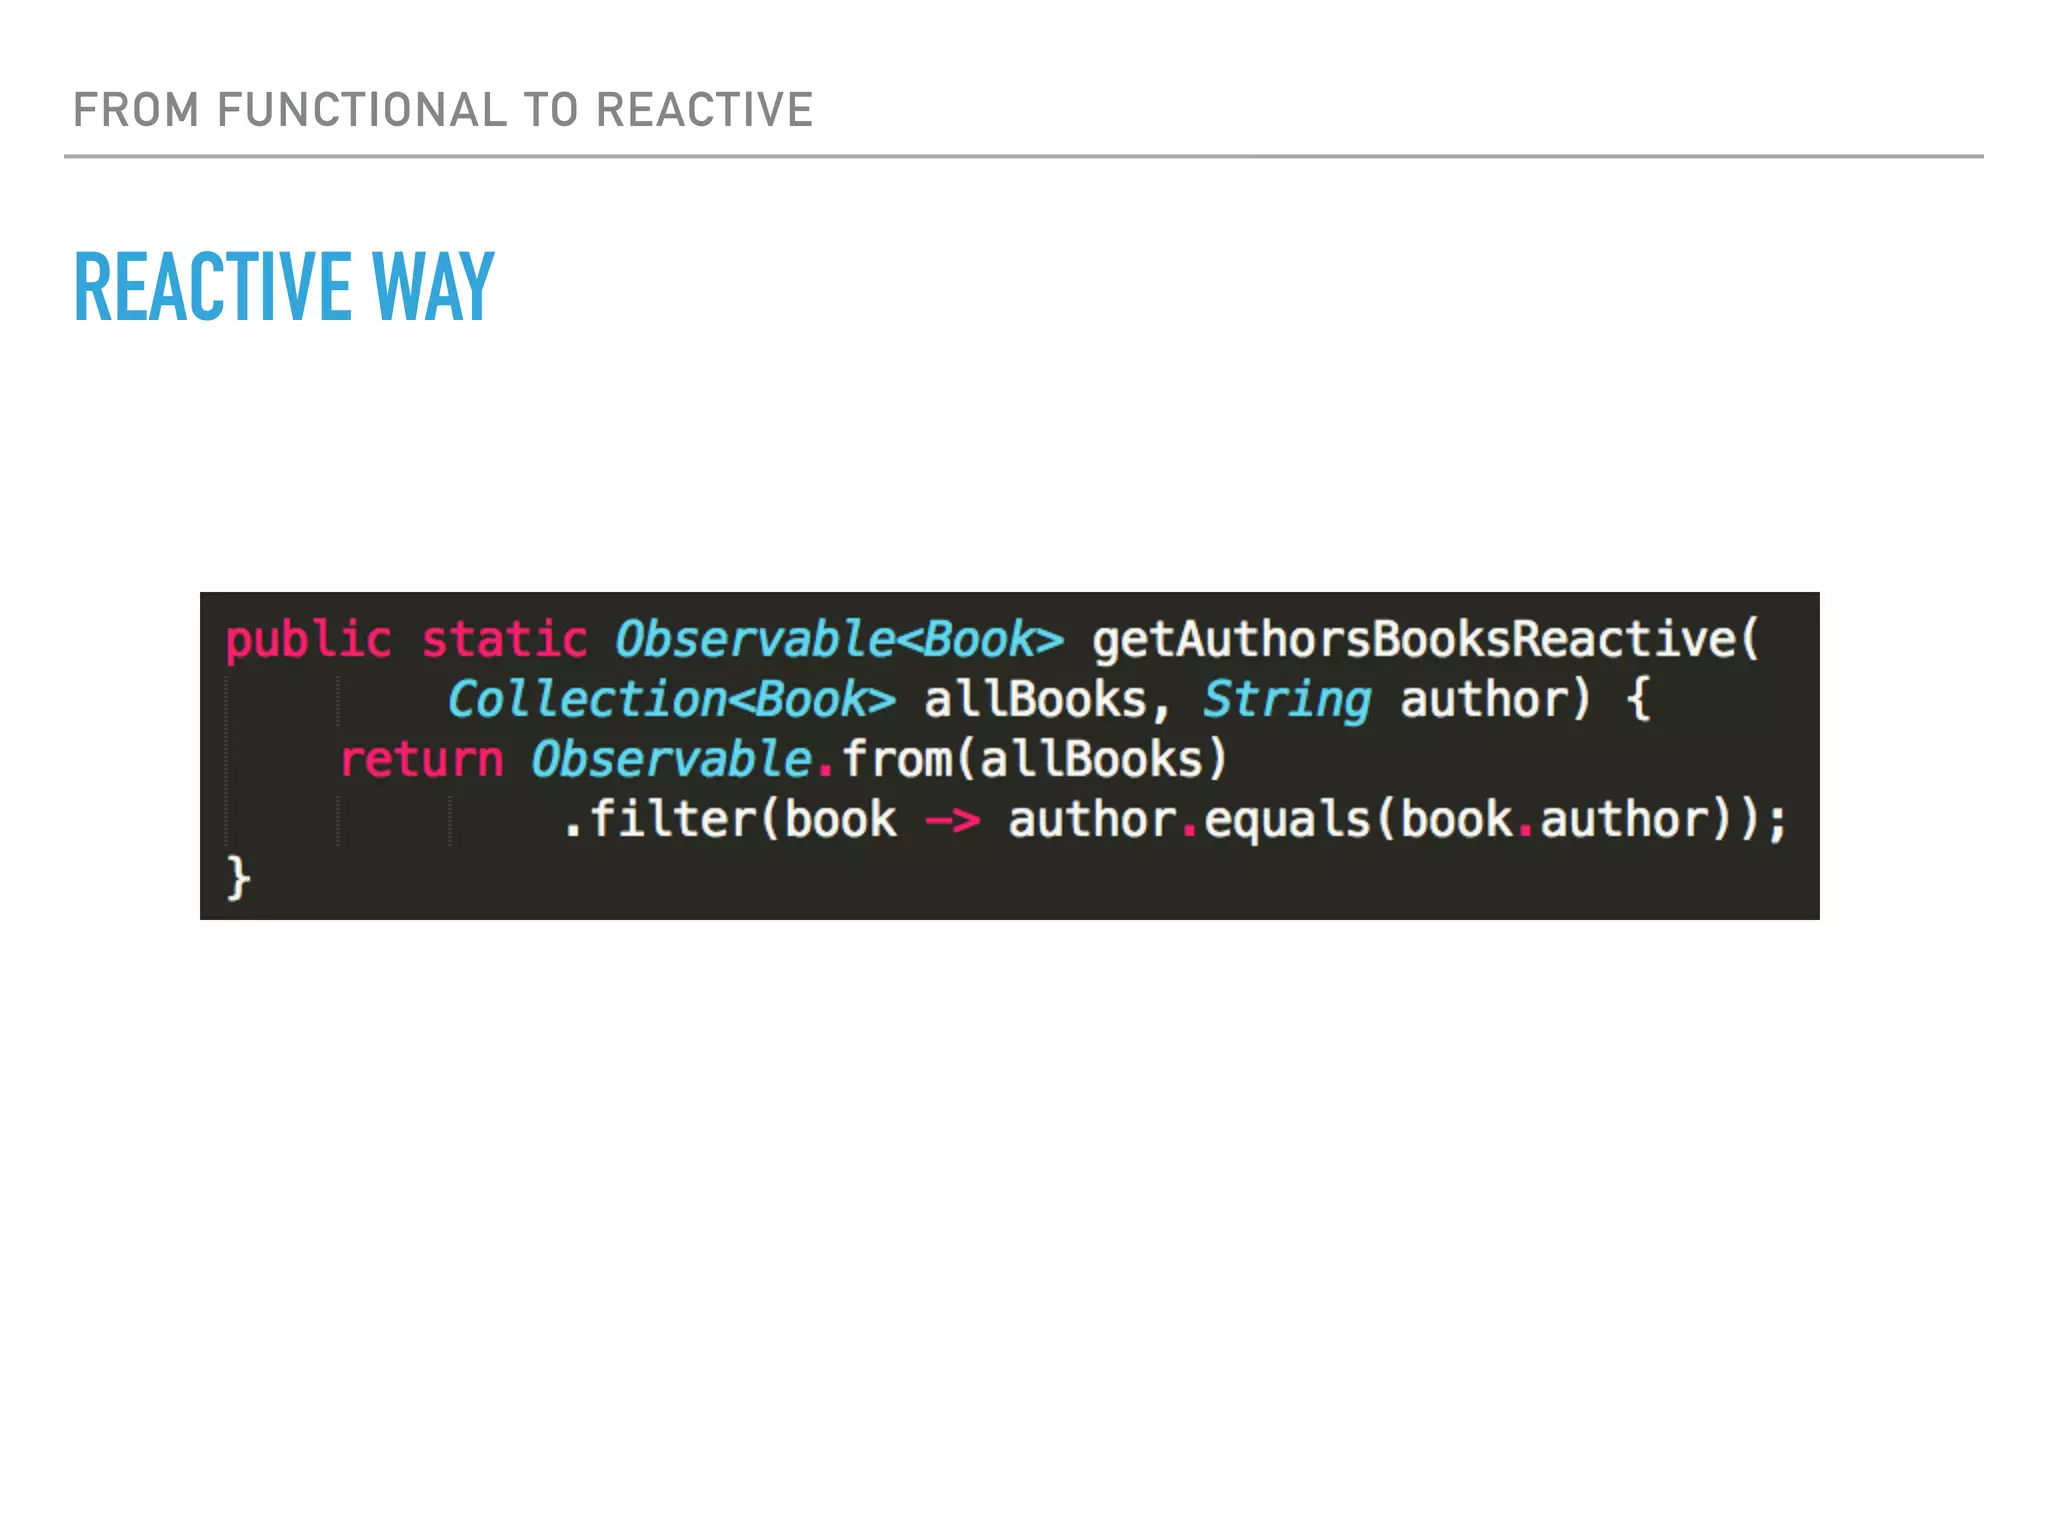The image size is (2048, 1536).
Task: Click the 'String' type keyword
Action: point(1286,701)
